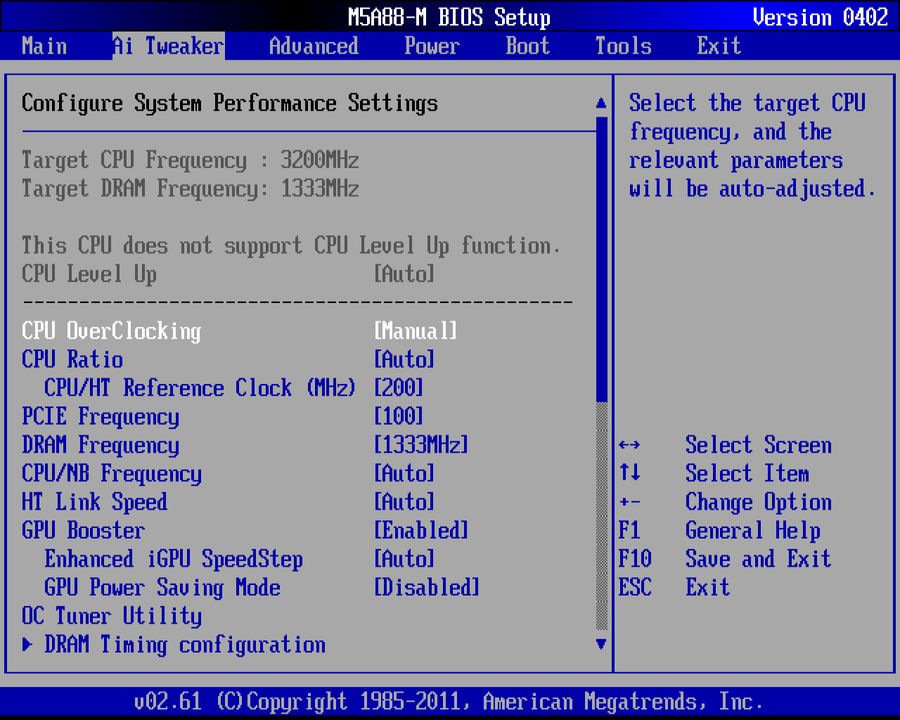Open the CPU Ratio [Auto] option
900x720 pixels.
coord(404,359)
